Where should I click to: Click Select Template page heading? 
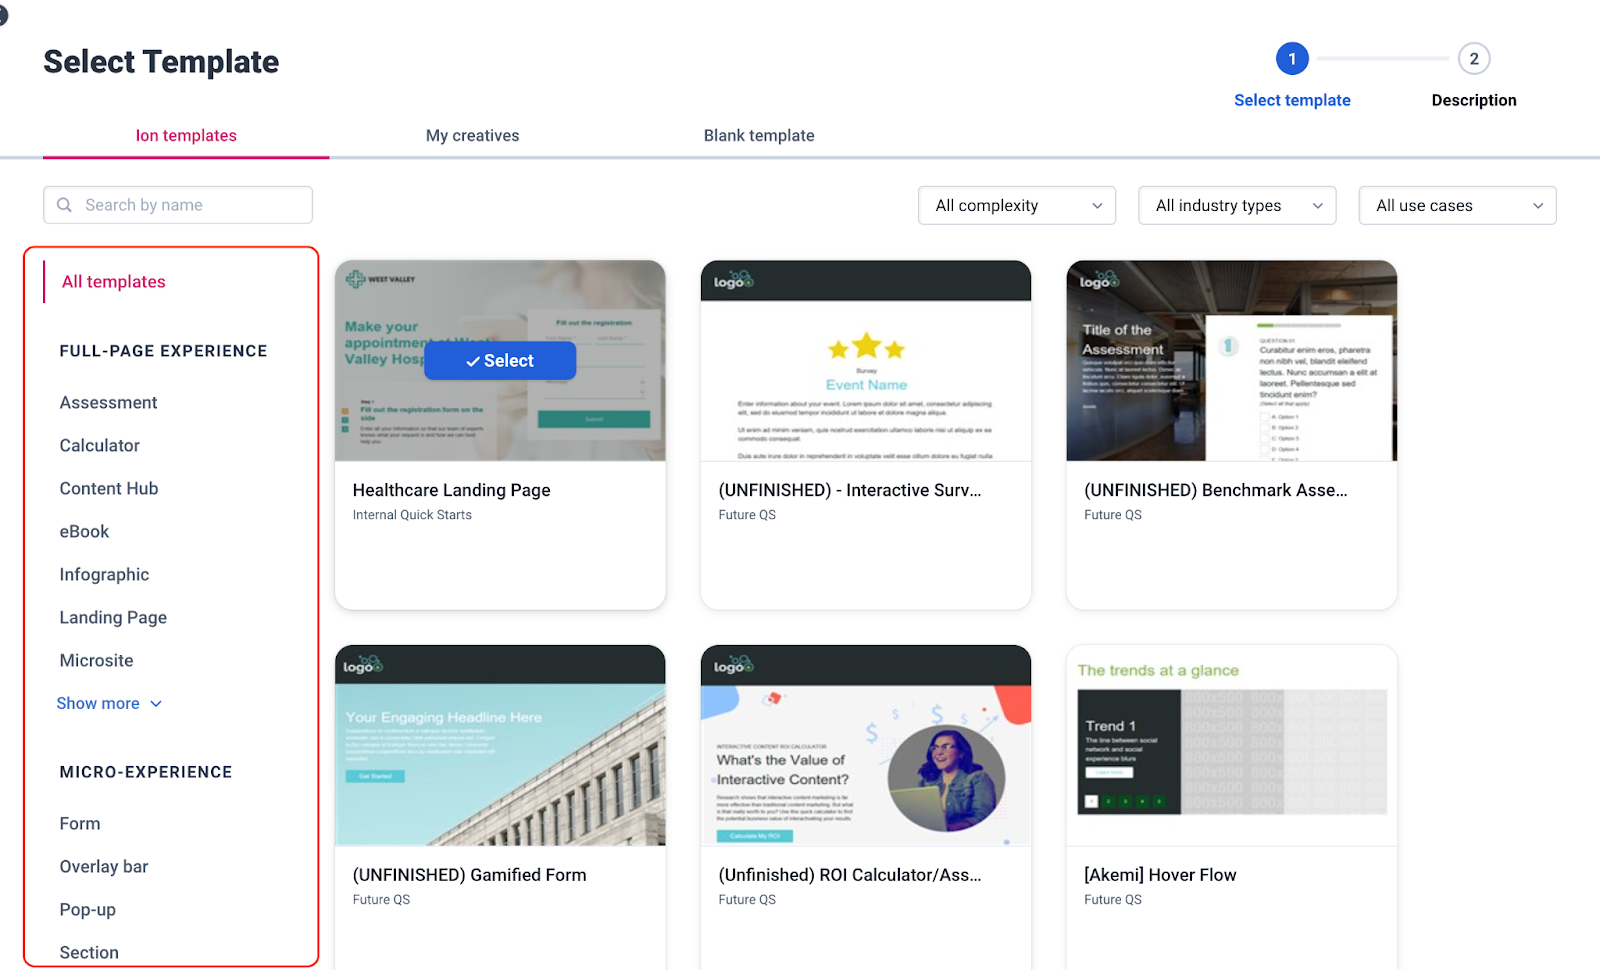pyautogui.click(x=161, y=62)
